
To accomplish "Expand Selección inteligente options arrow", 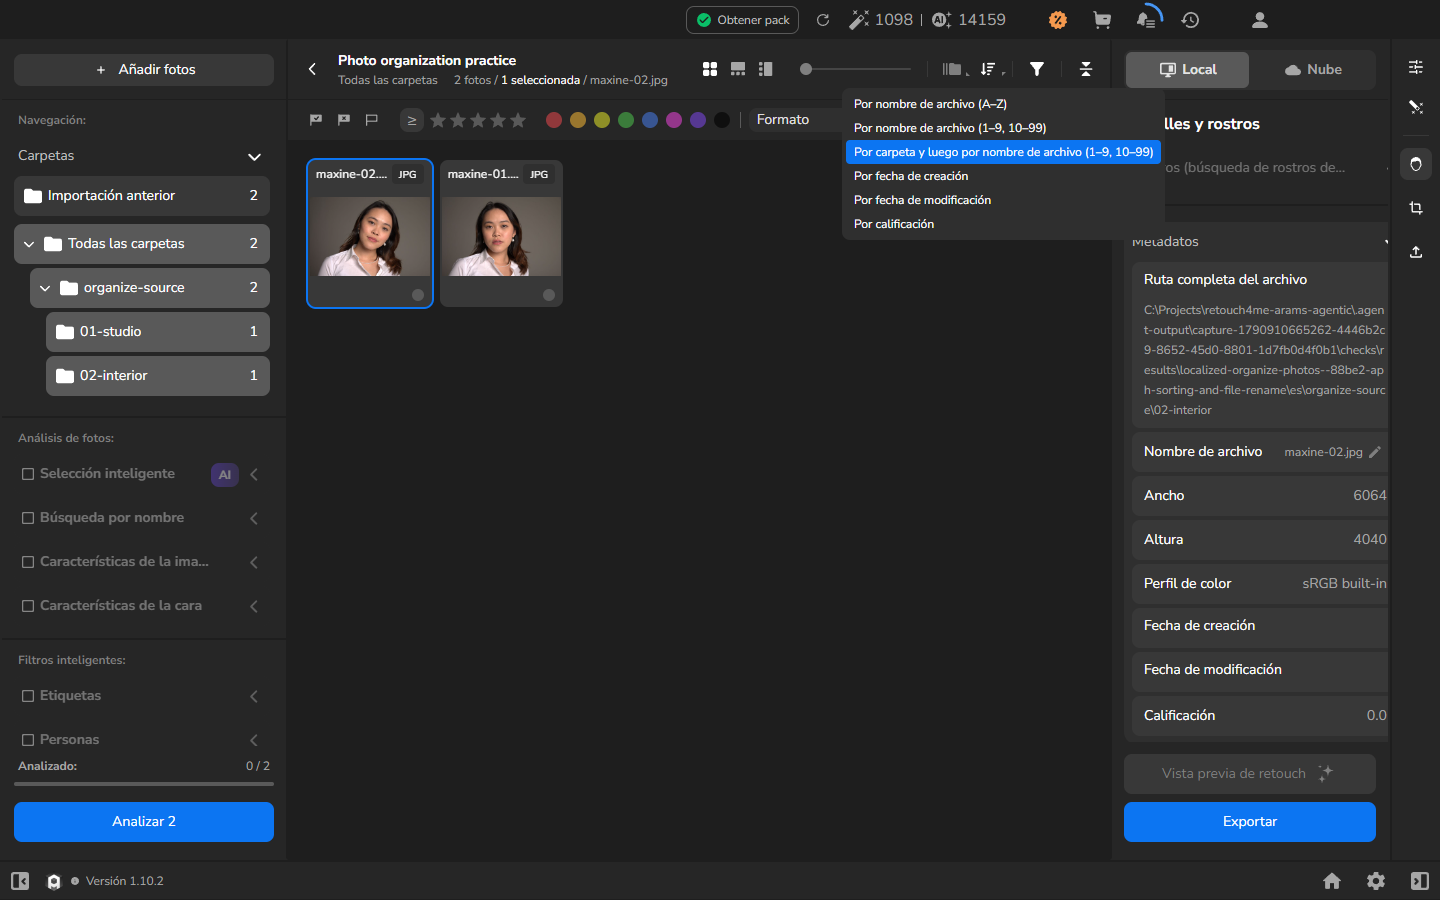I will pyautogui.click(x=254, y=474).
